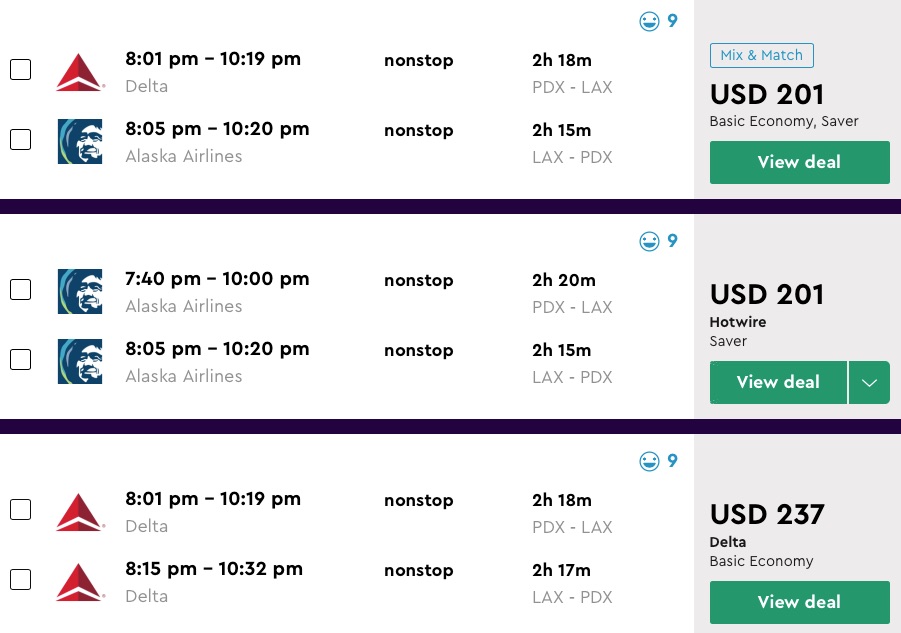This screenshot has height=633, width=901.
Task: Click the Delta logo on 8:01 pm first result
Action: coord(80,72)
